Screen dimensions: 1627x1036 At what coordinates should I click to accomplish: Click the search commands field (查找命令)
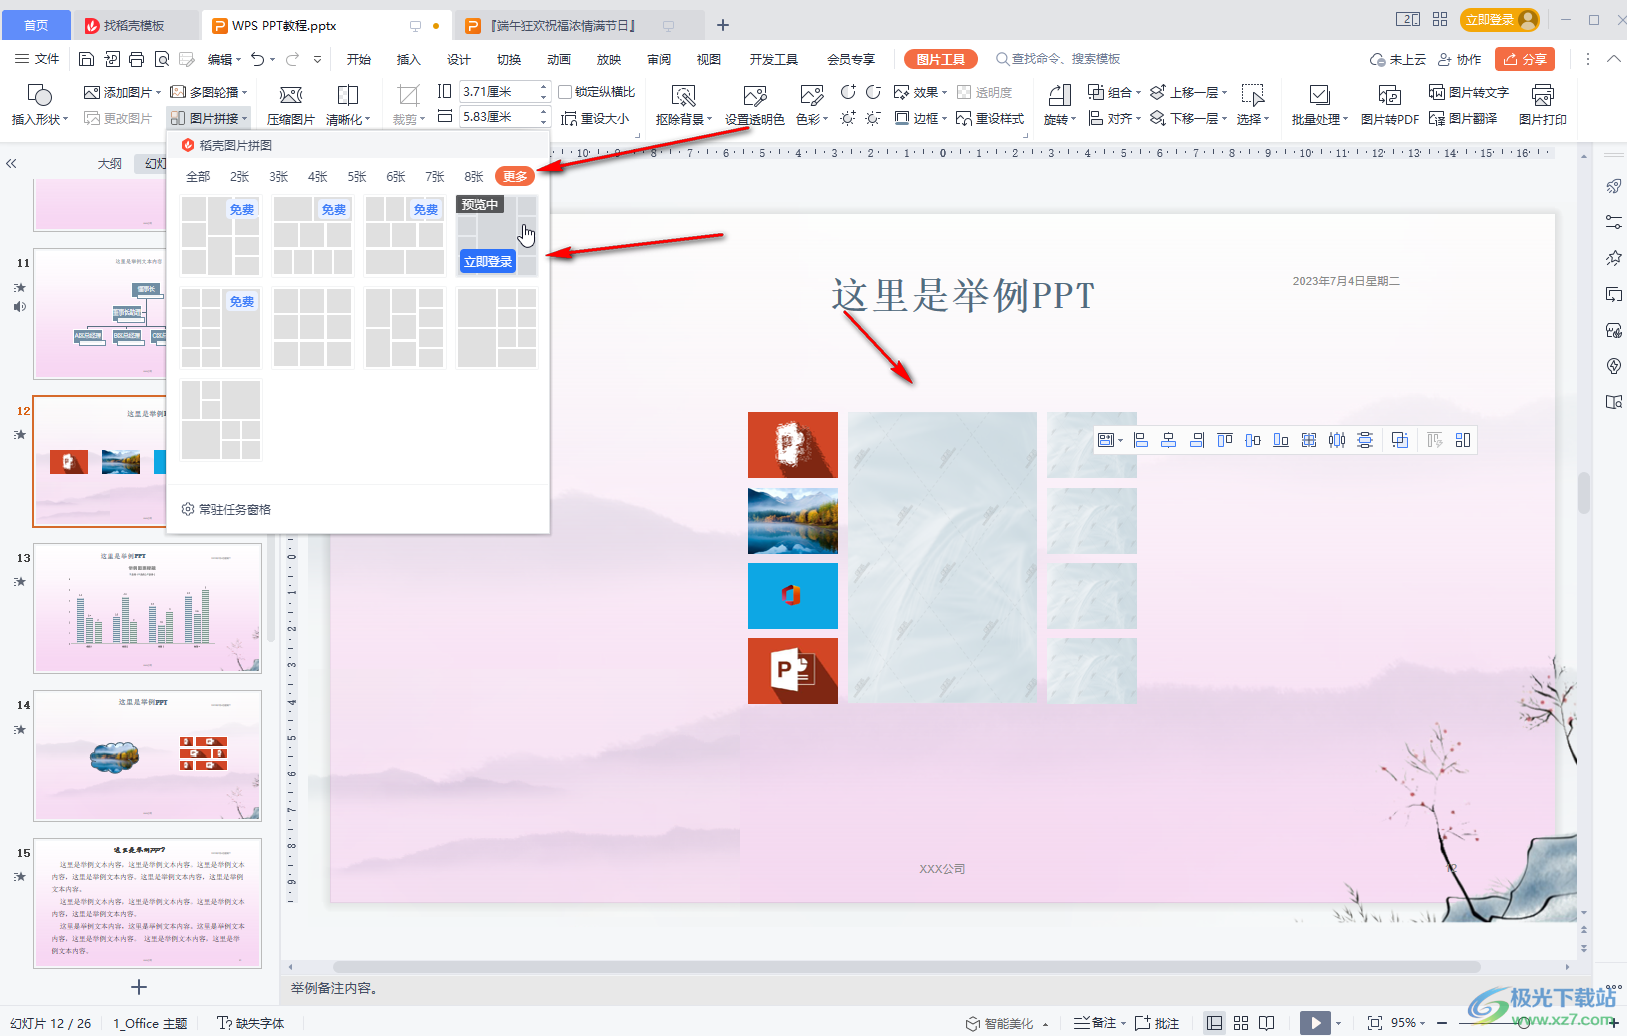point(1058,59)
